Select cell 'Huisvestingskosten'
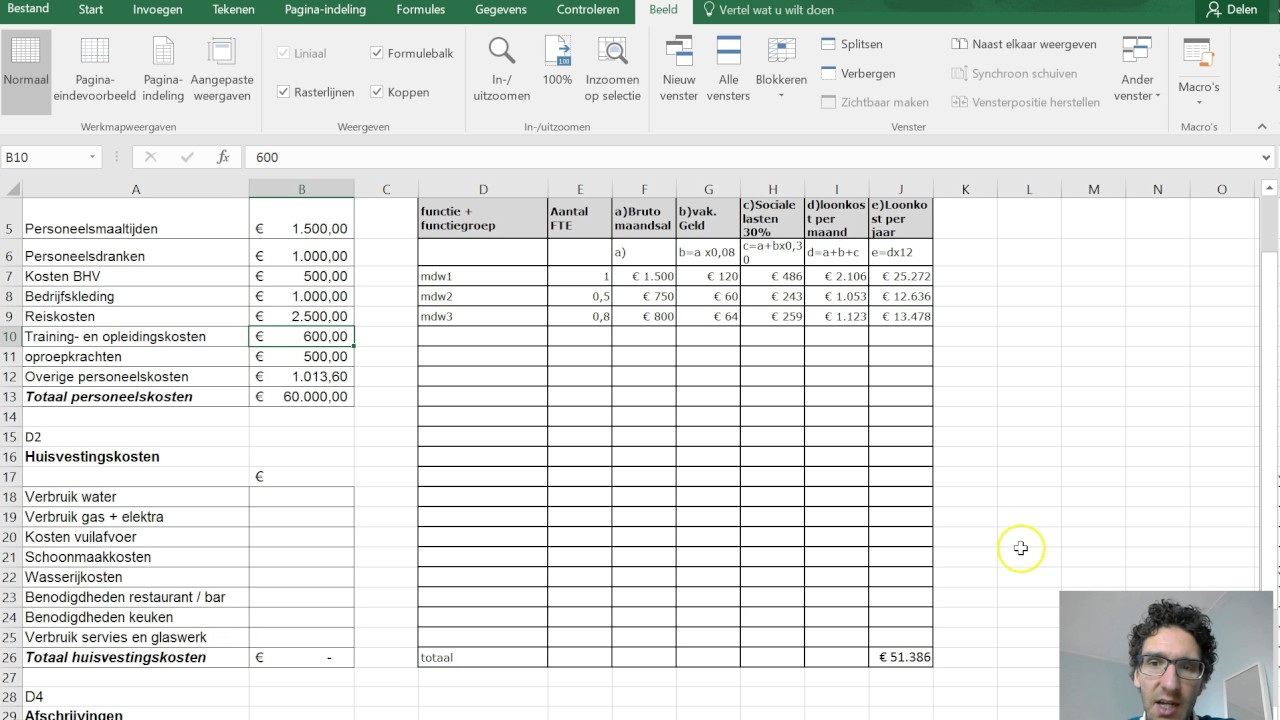Image resolution: width=1280 pixels, height=720 pixels. (136, 457)
